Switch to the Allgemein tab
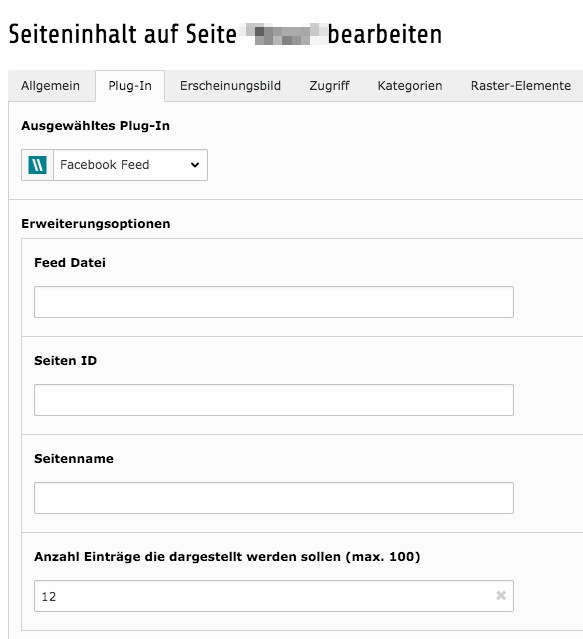 point(51,86)
